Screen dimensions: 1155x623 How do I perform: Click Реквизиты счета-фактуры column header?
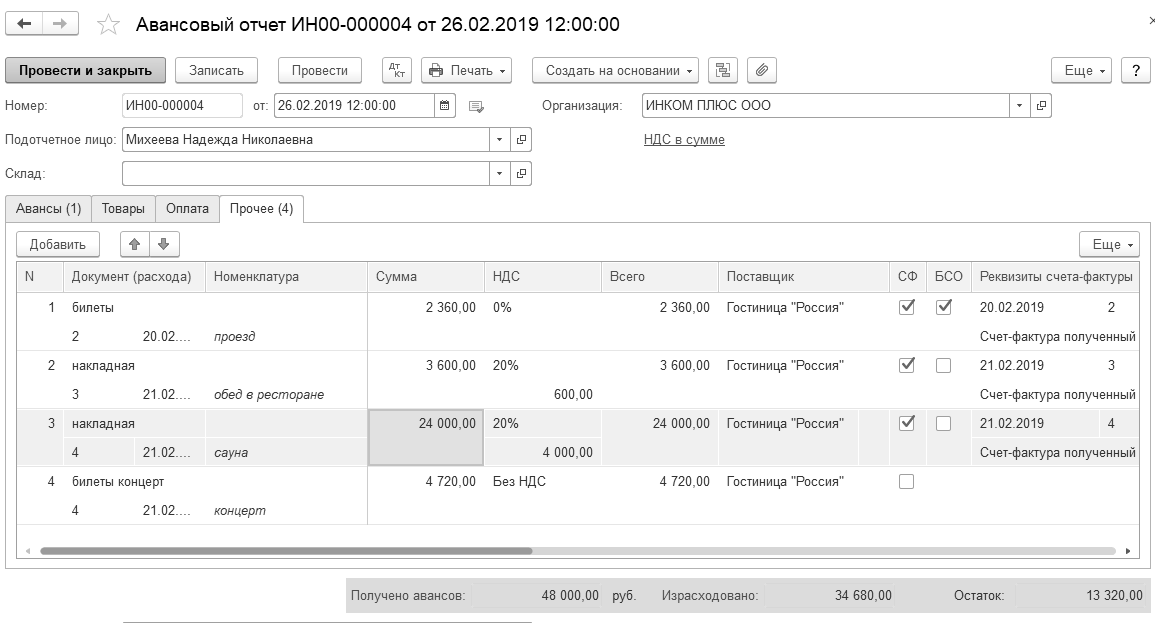pos(1056,277)
